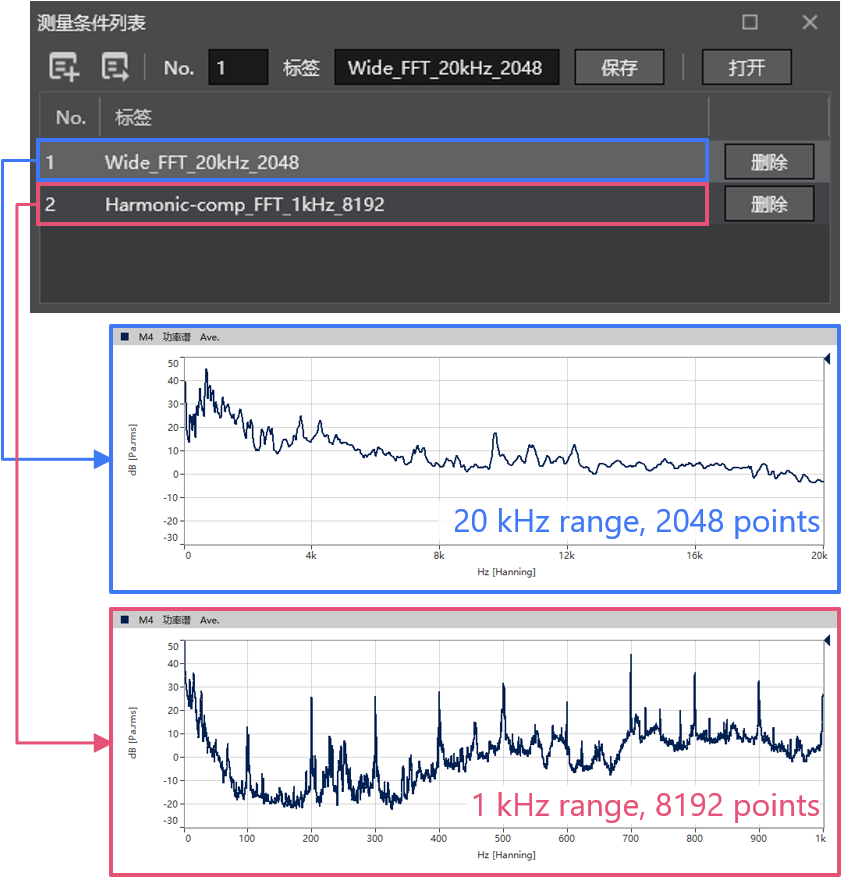The image size is (841, 878).
Task: Click the 标签 text field with Wide_FFT_20kHz_2048
Action: [x=446, y=68]
